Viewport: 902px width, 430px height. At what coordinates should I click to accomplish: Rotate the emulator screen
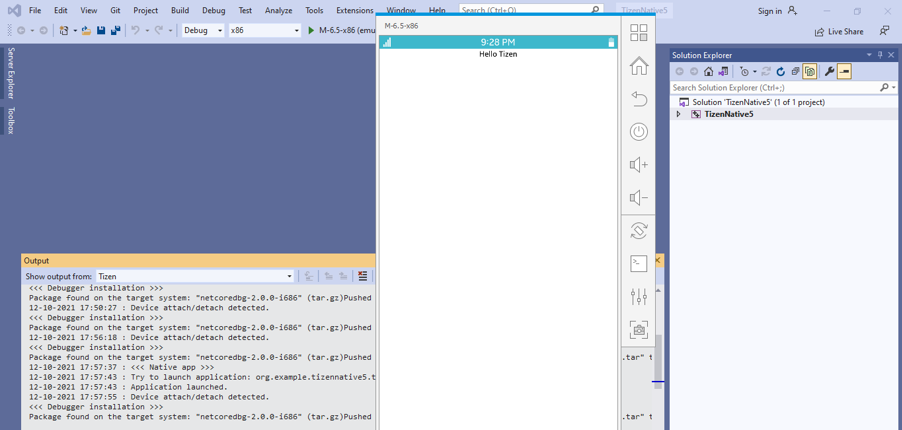[x=638, y=230]
